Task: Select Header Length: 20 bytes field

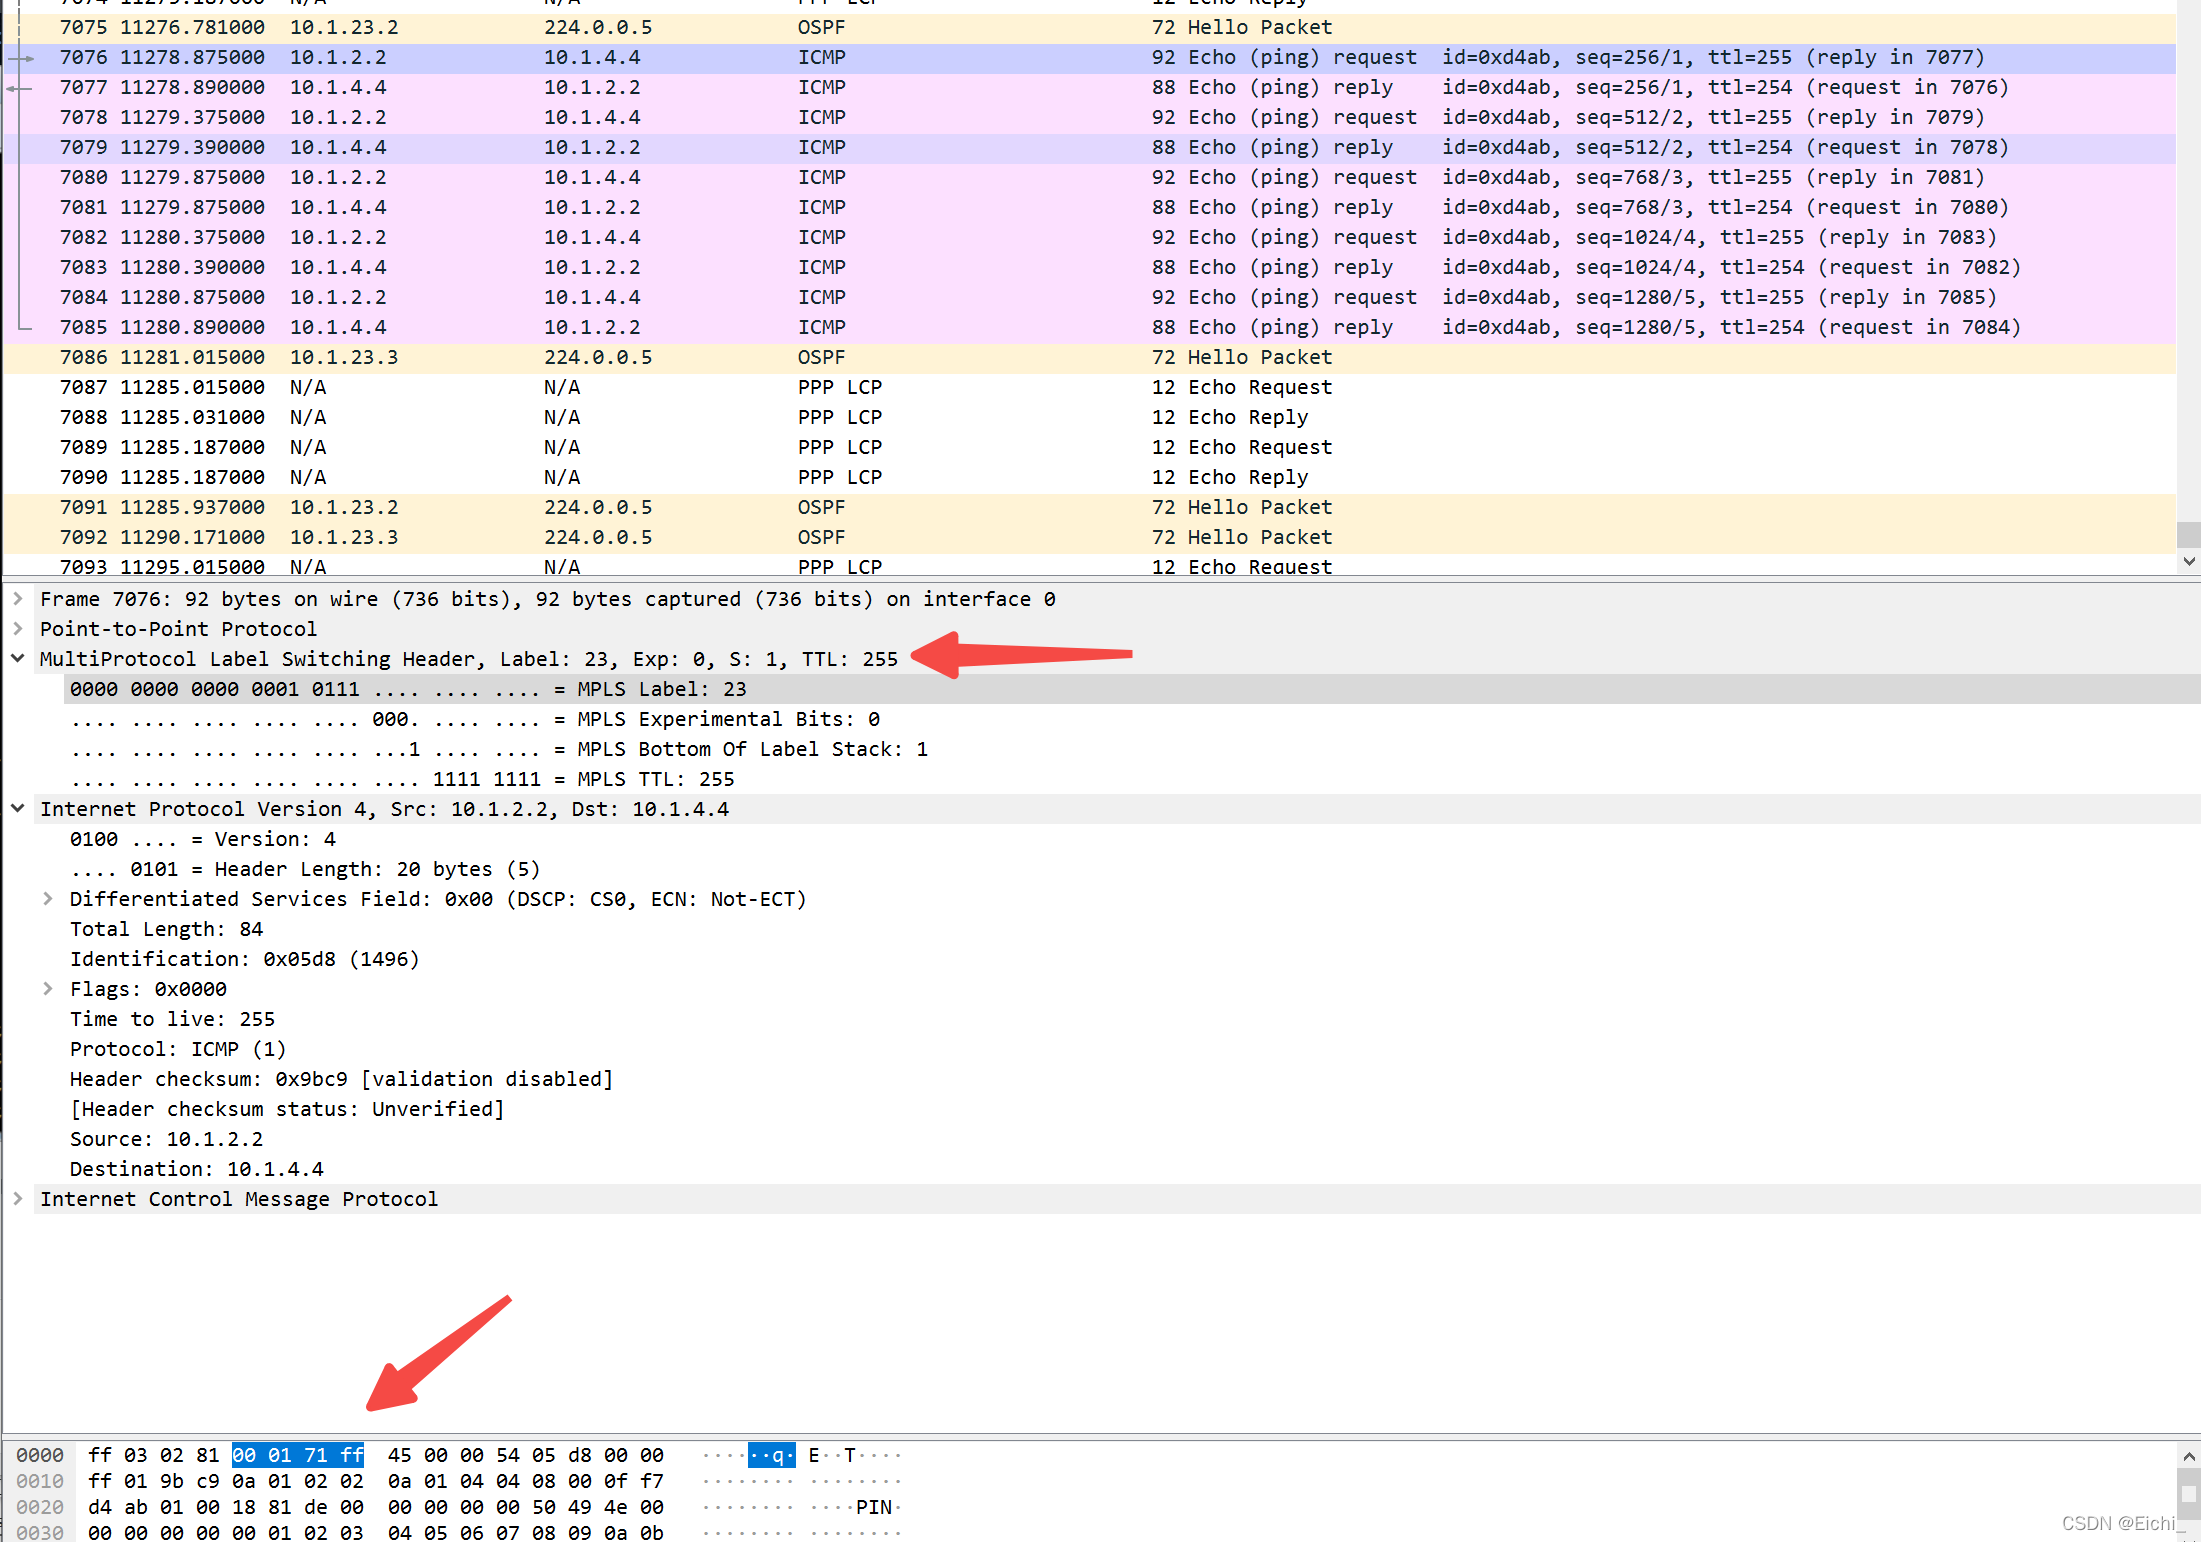Action: [x=1132, y=869]
